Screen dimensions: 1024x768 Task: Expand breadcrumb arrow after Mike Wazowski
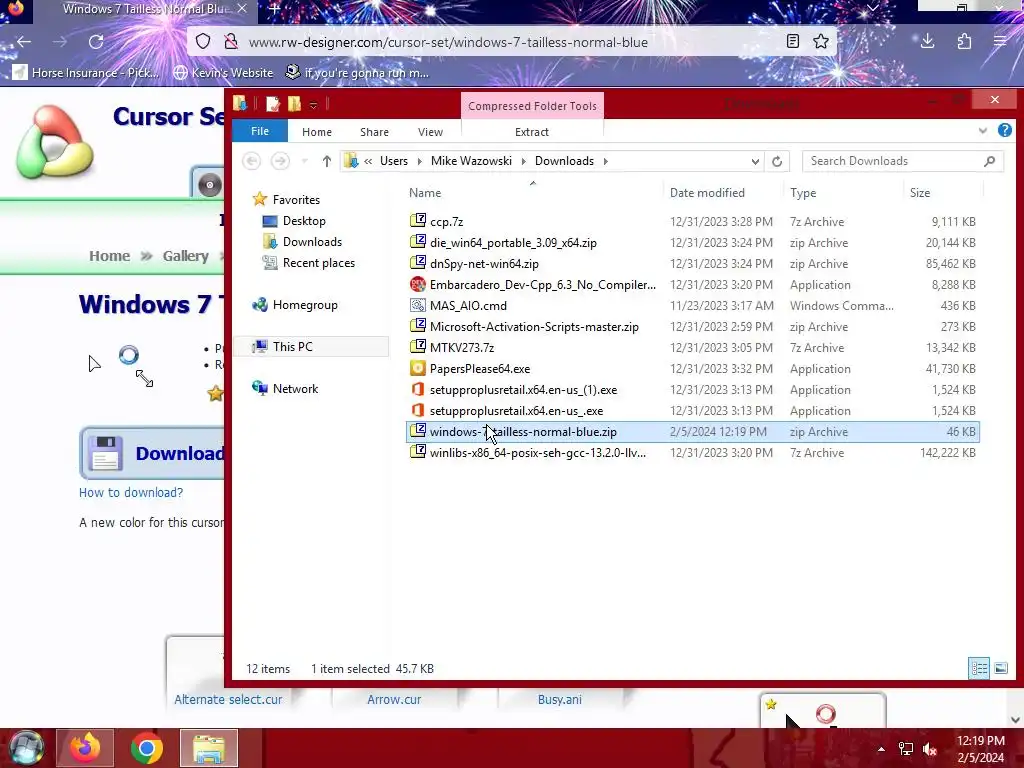(523, 161)
